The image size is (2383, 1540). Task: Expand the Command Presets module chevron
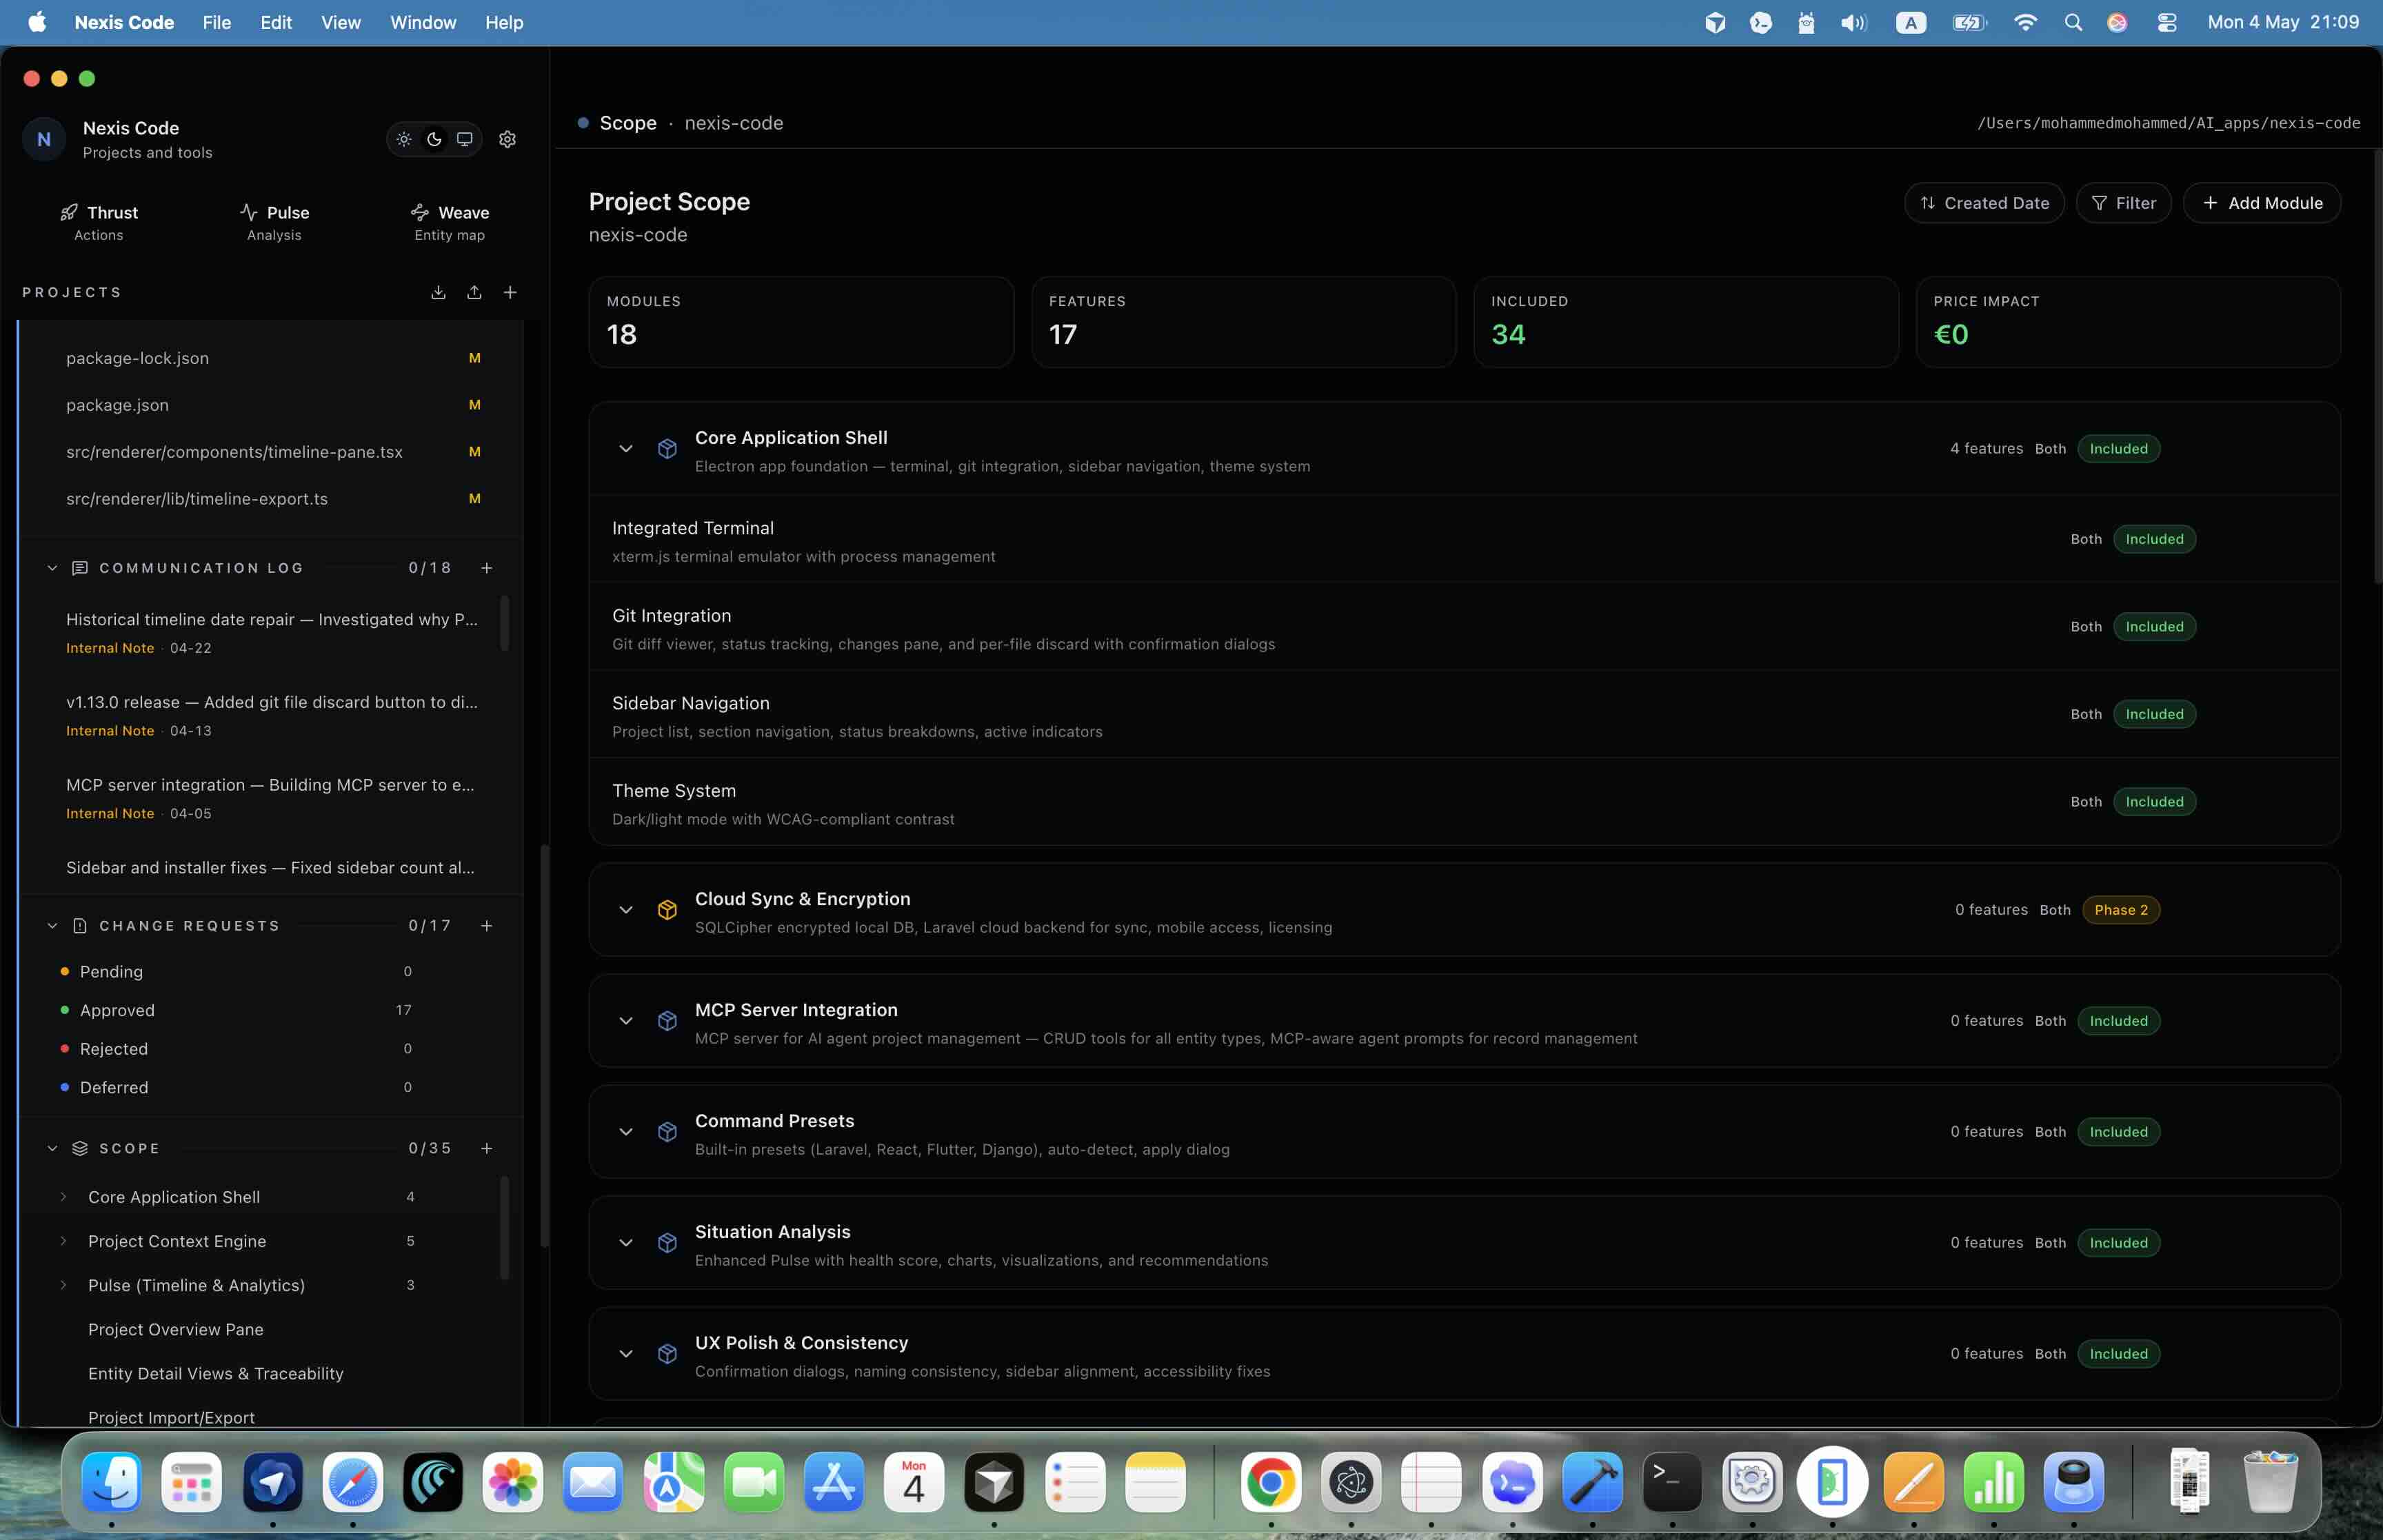(x=626, y=1132)
